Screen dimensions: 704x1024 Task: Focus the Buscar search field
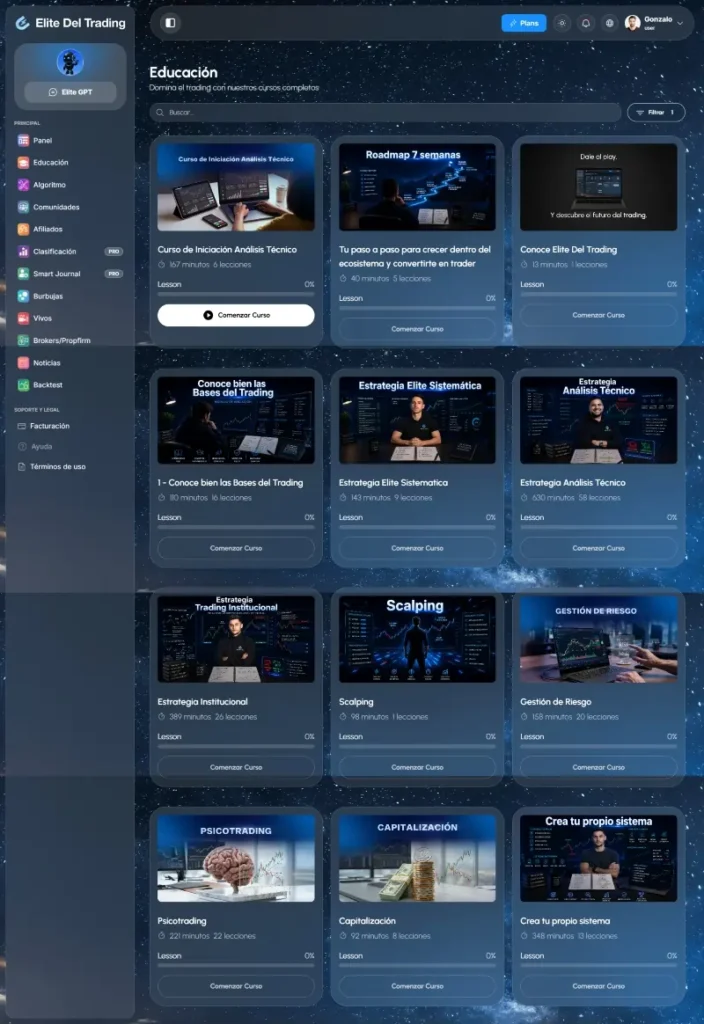coord(385,112)
